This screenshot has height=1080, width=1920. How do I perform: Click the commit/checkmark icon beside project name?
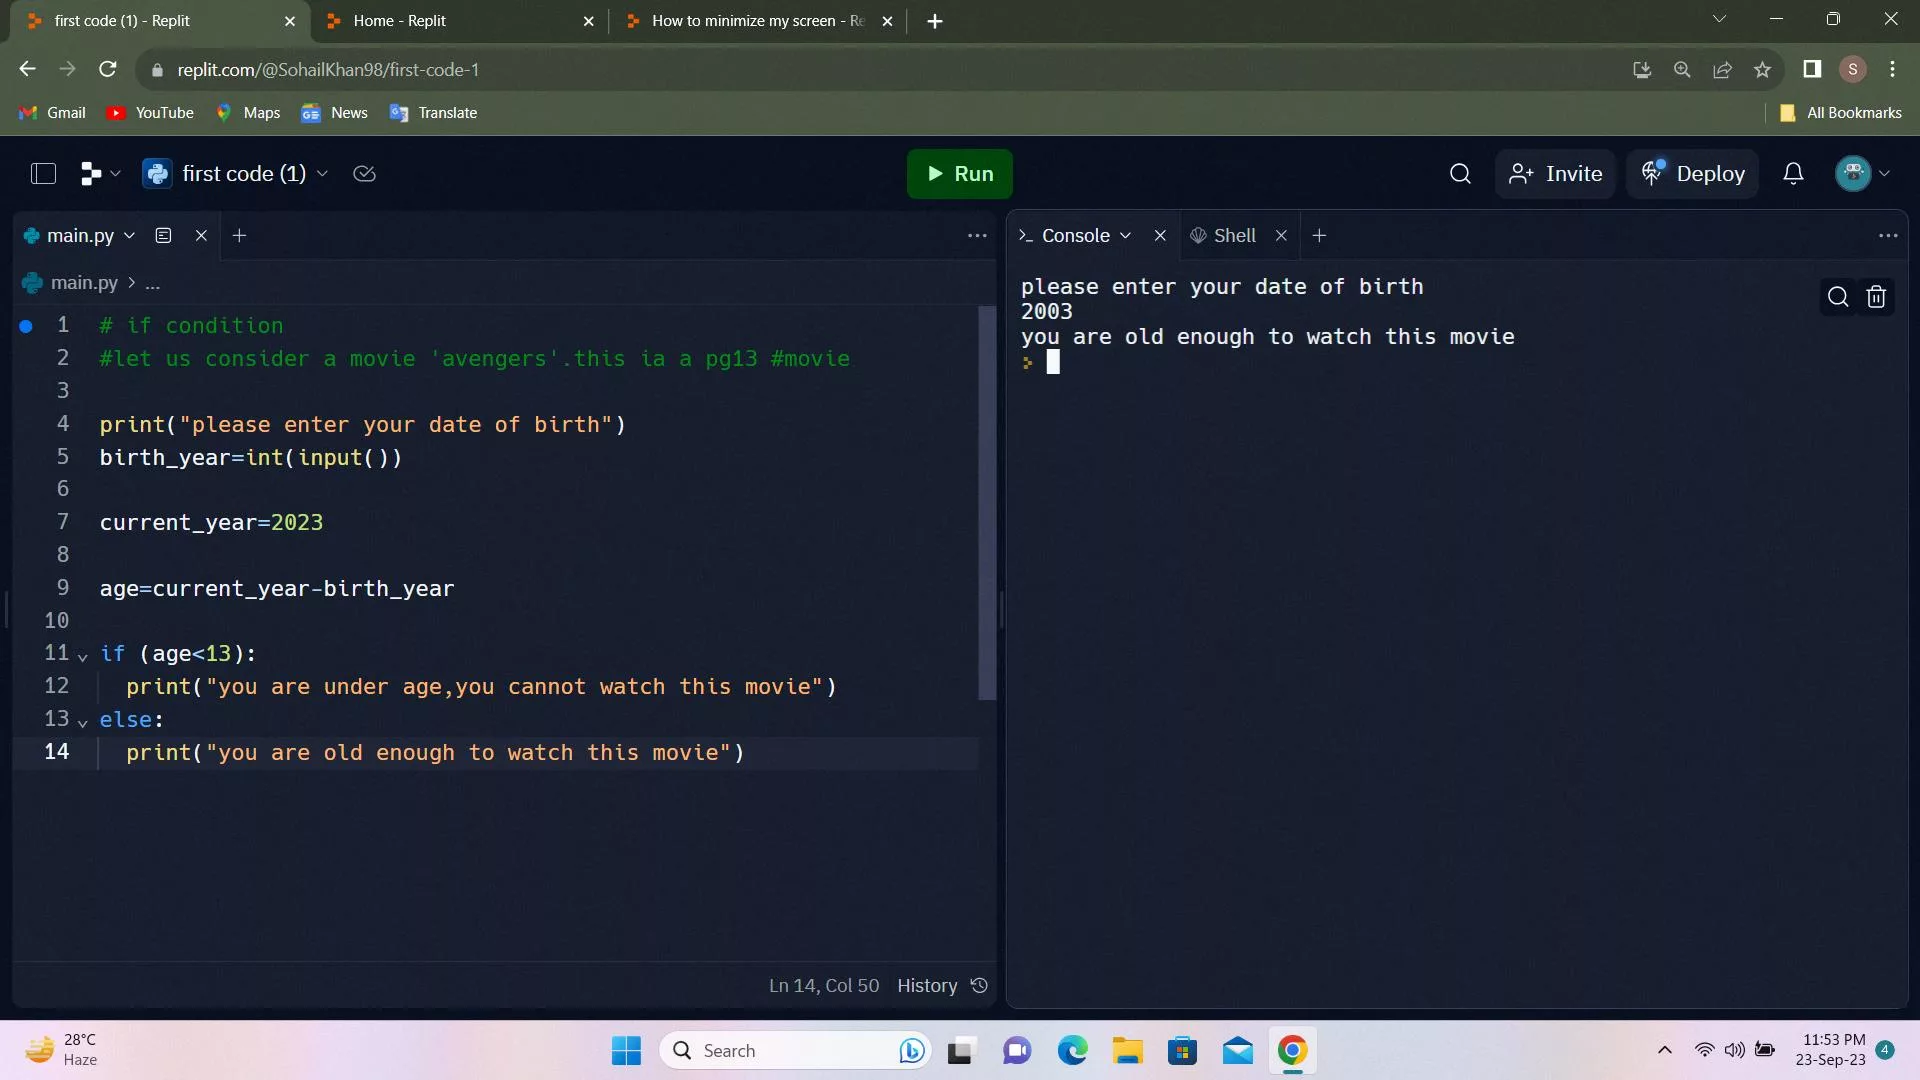point(364,173)
